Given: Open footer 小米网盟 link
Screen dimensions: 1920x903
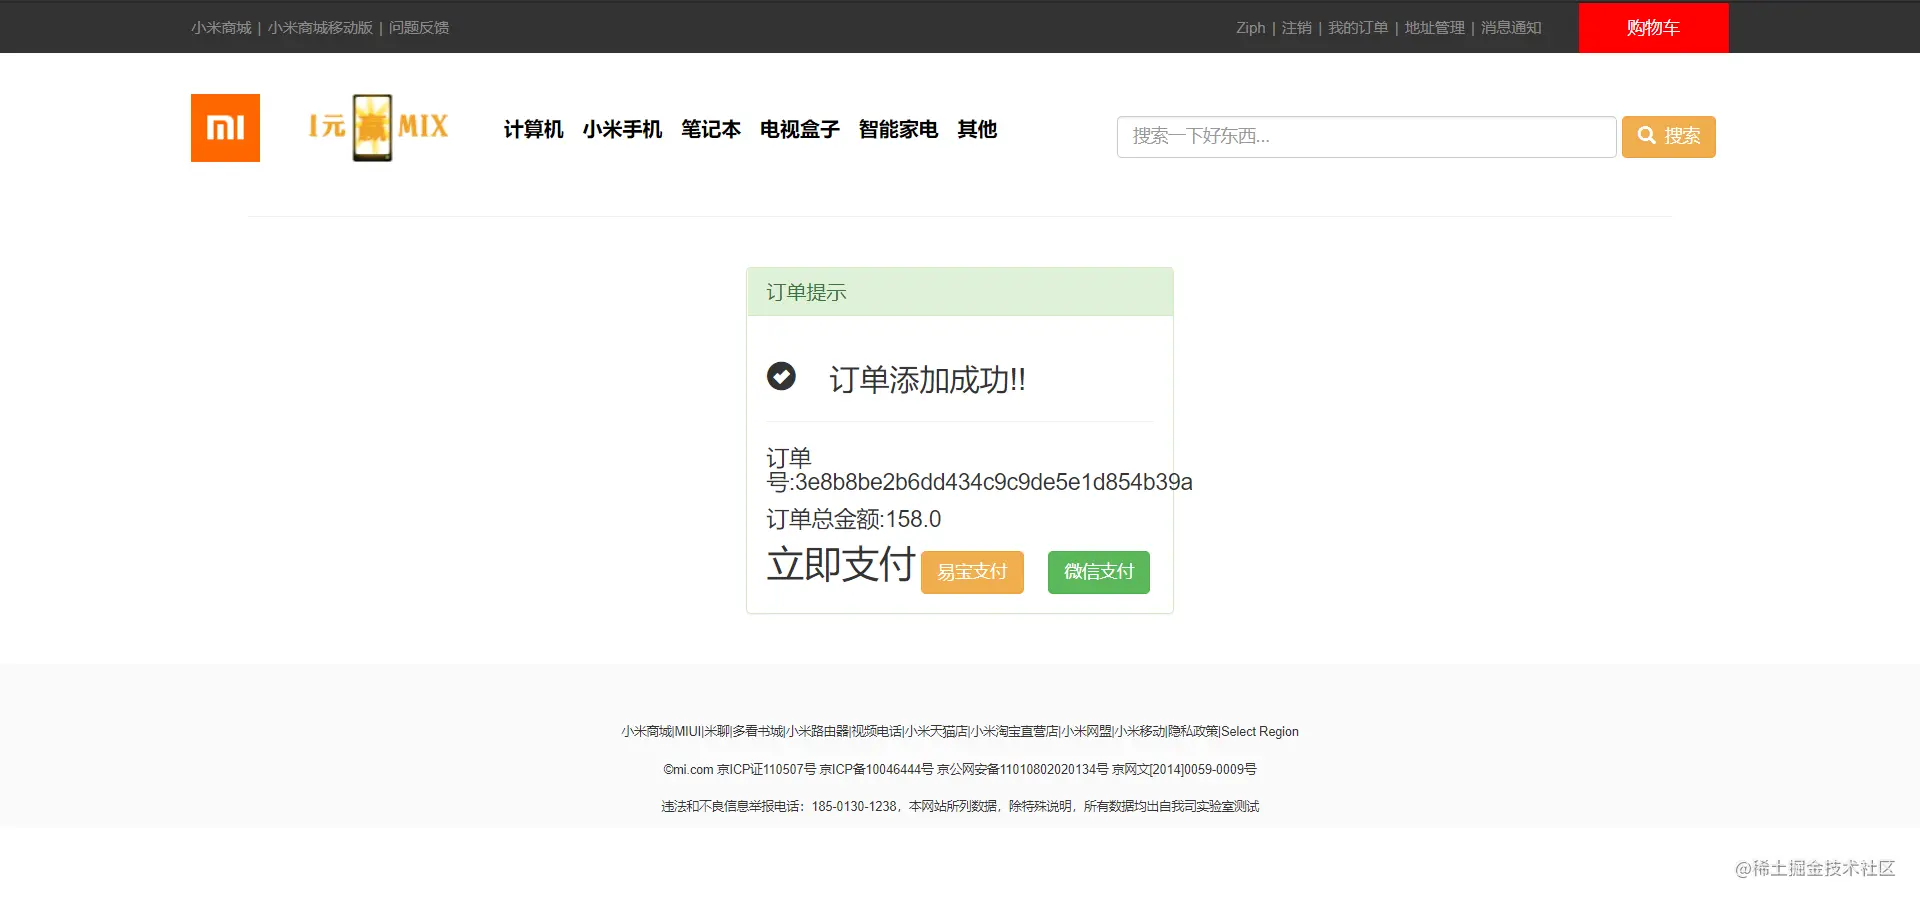Looking at the screenshot, I should pyautogui.click(x=1087, y=732).
